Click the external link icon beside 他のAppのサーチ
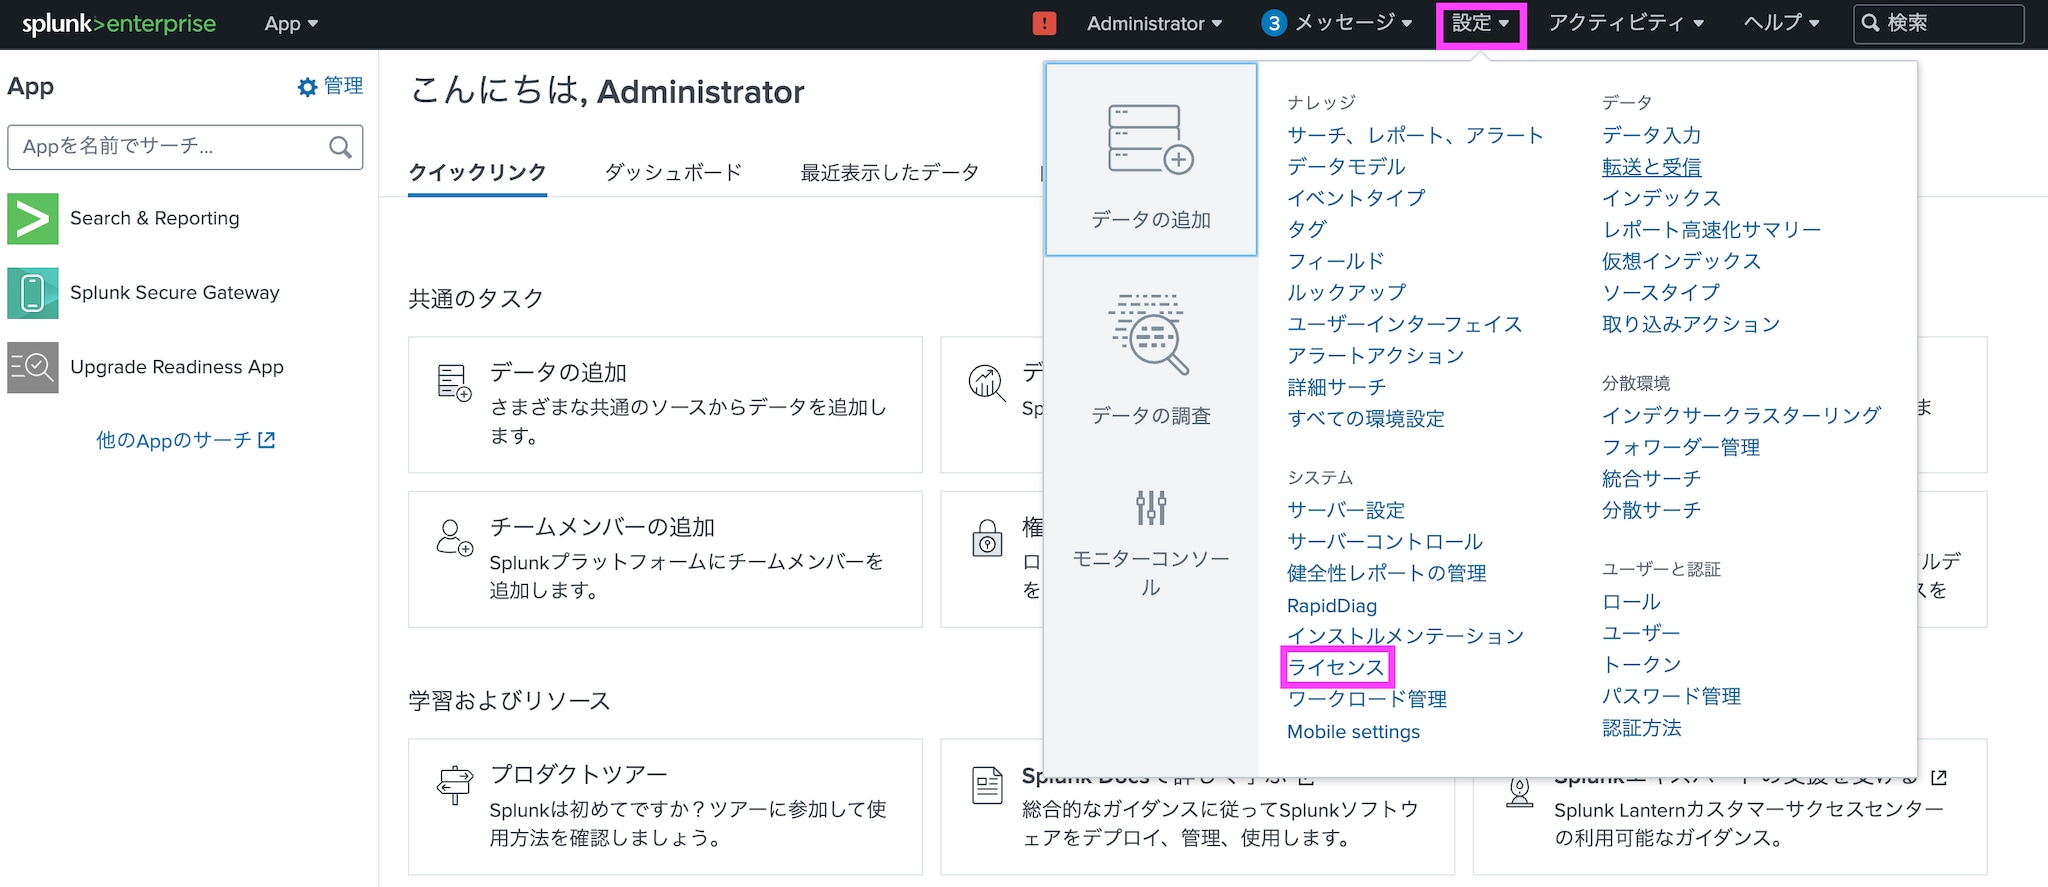The image size is (2048, 887). coord(266,440)
